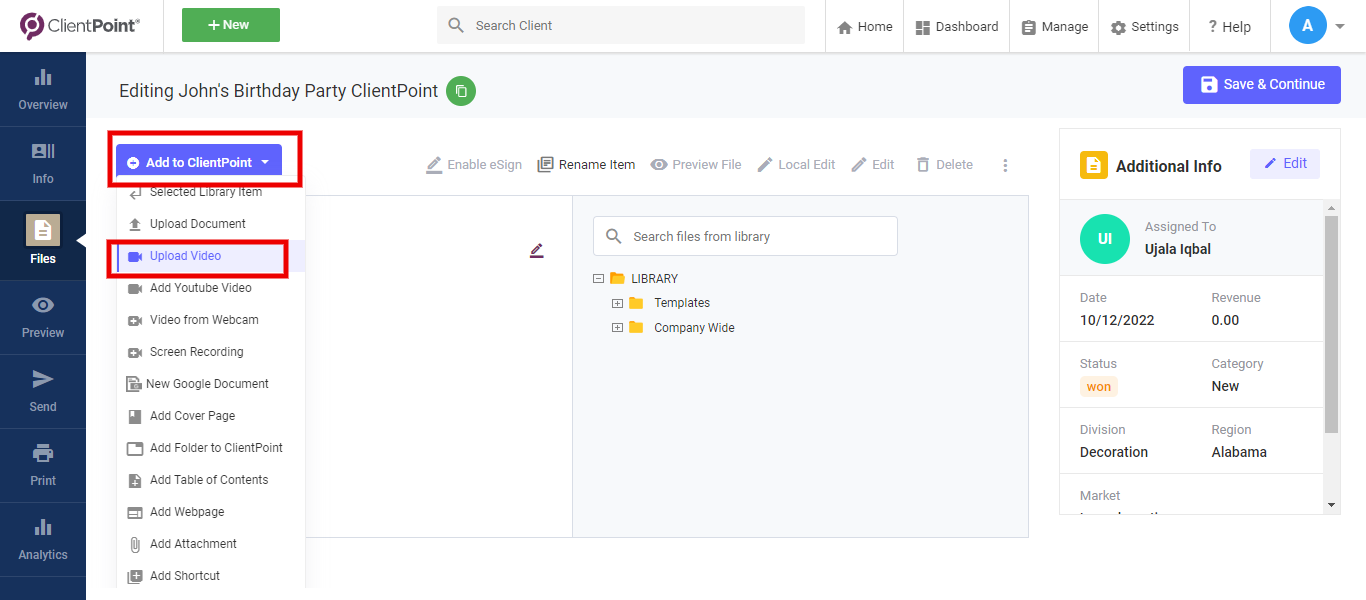Click Preview File toolbar item

tap(696, 165)
